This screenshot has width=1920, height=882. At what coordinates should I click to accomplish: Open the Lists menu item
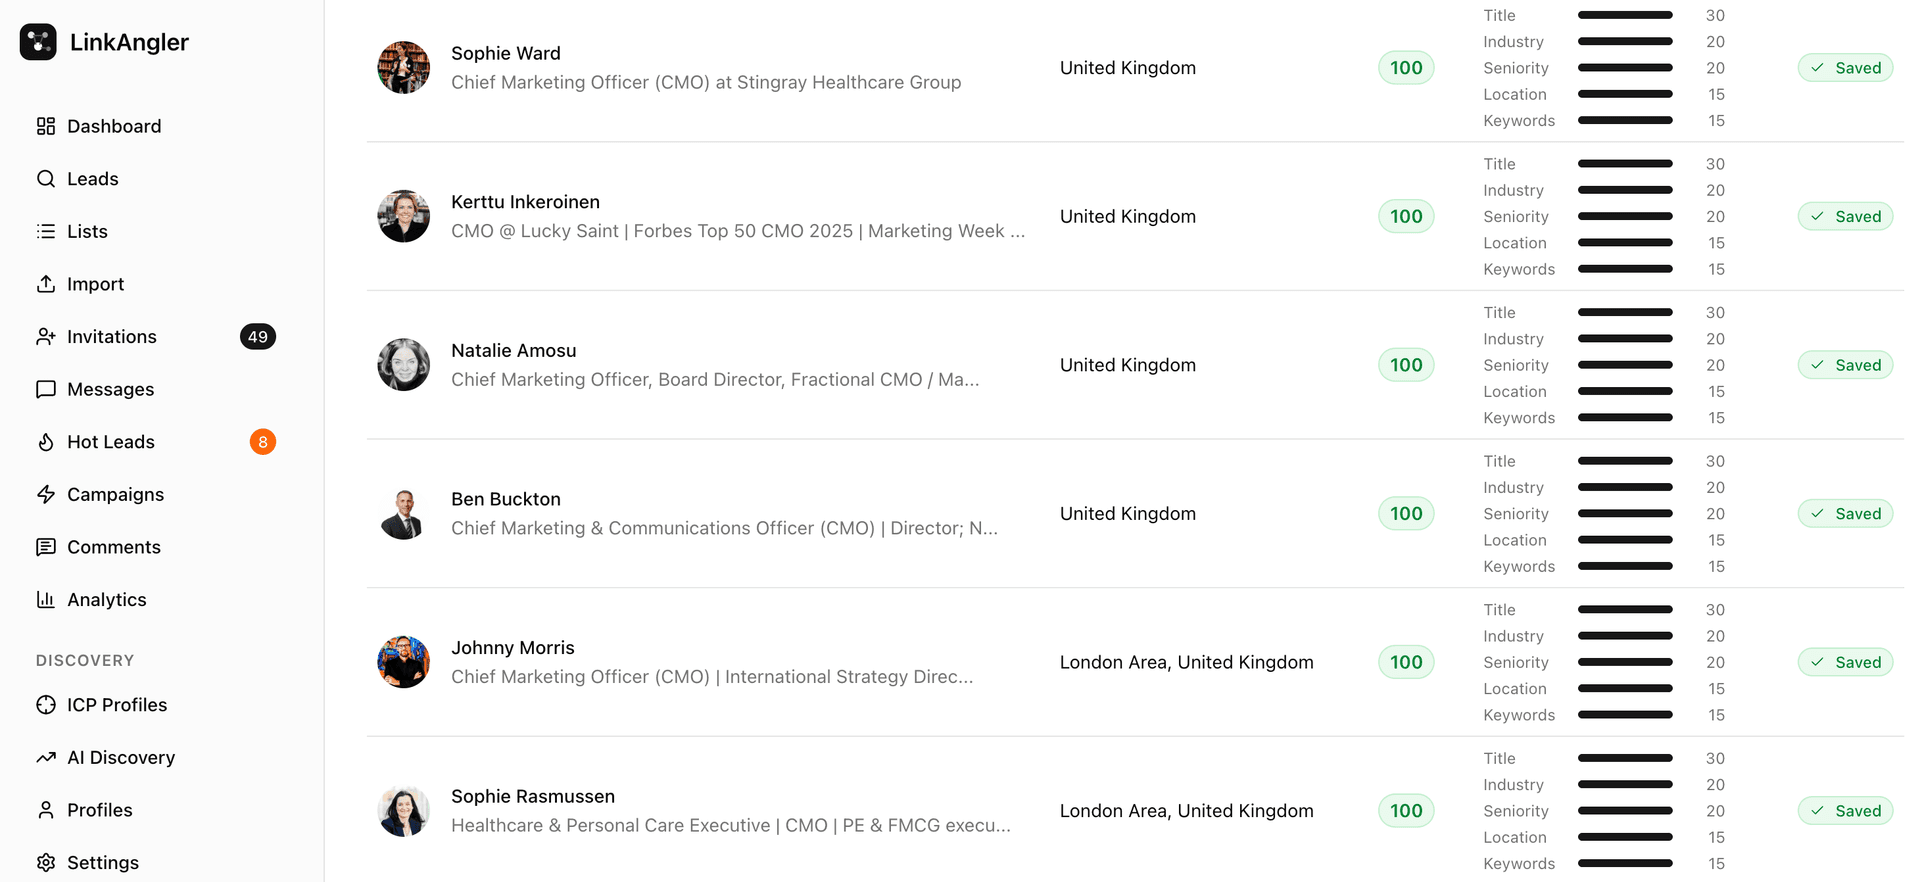(x=87, y=231)
